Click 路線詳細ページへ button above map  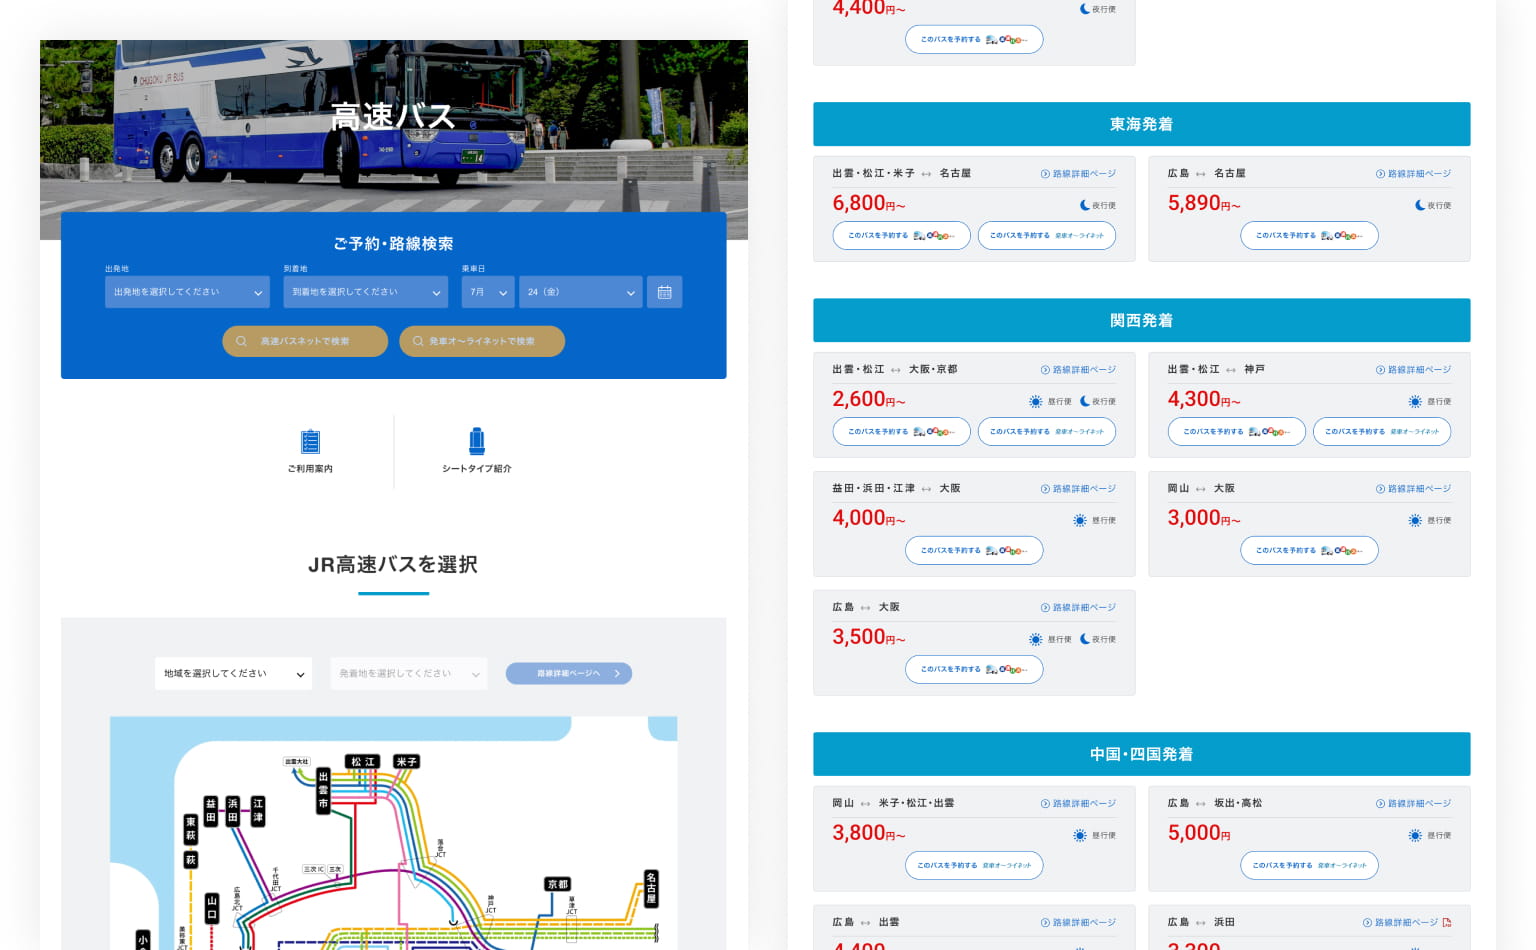569,674
